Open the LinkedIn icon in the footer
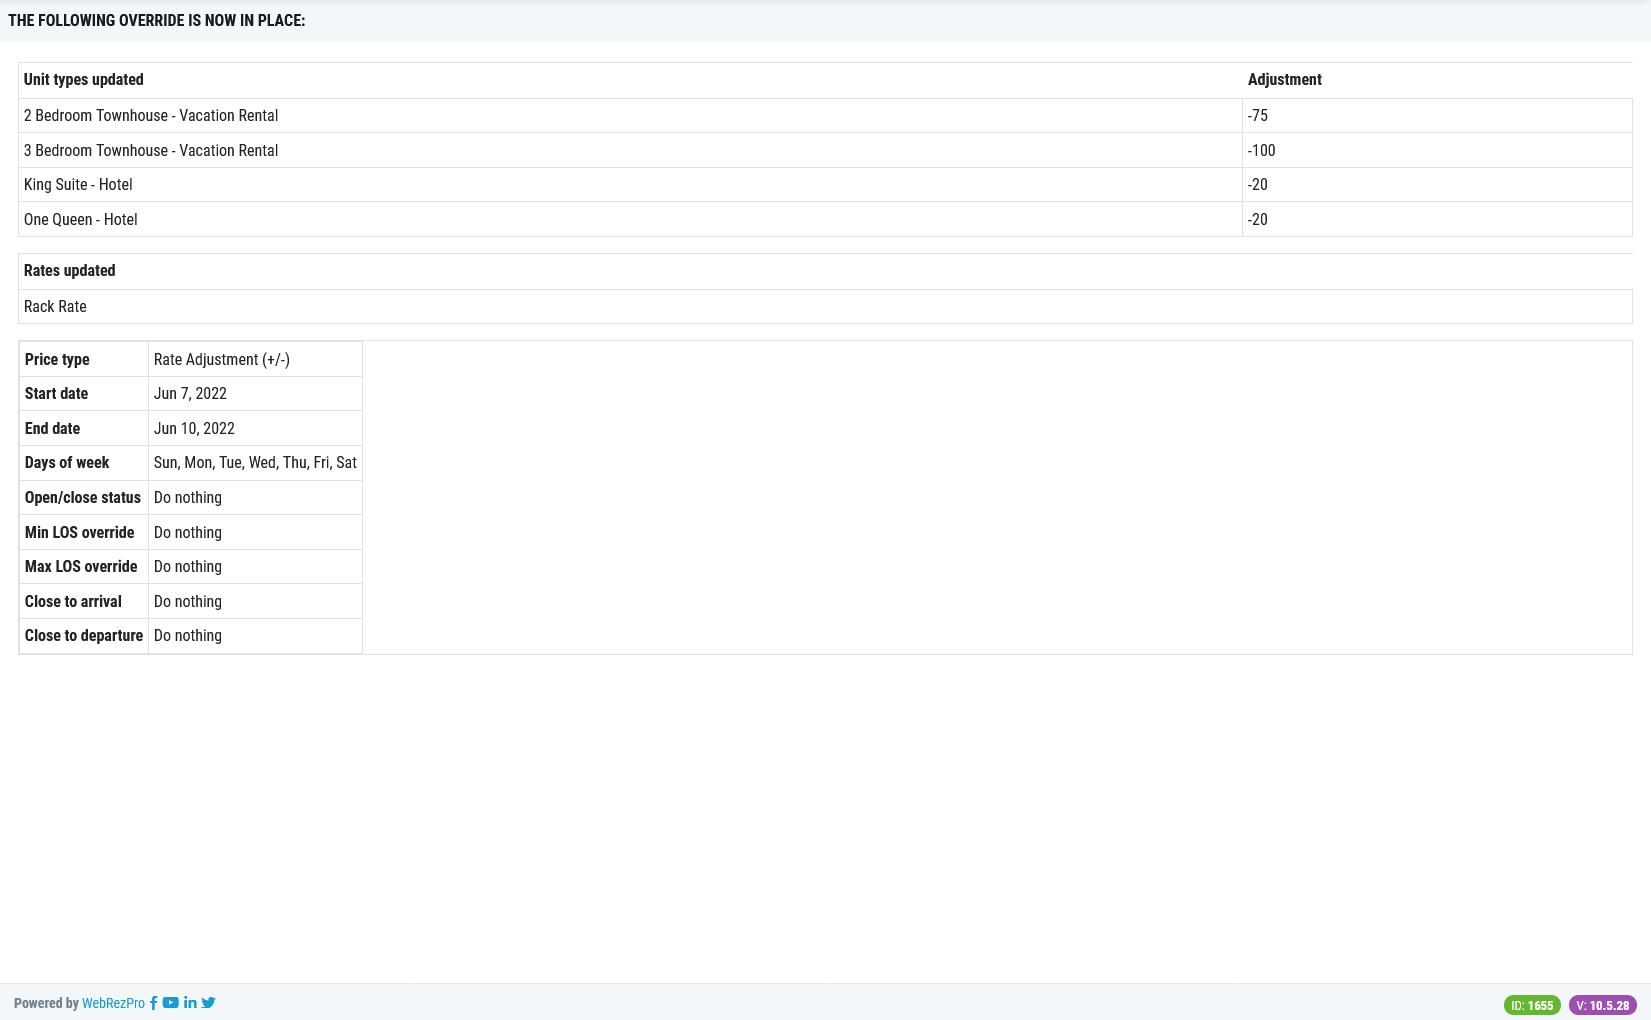The image size is (1651, 1020). (x=190, y=1002)
